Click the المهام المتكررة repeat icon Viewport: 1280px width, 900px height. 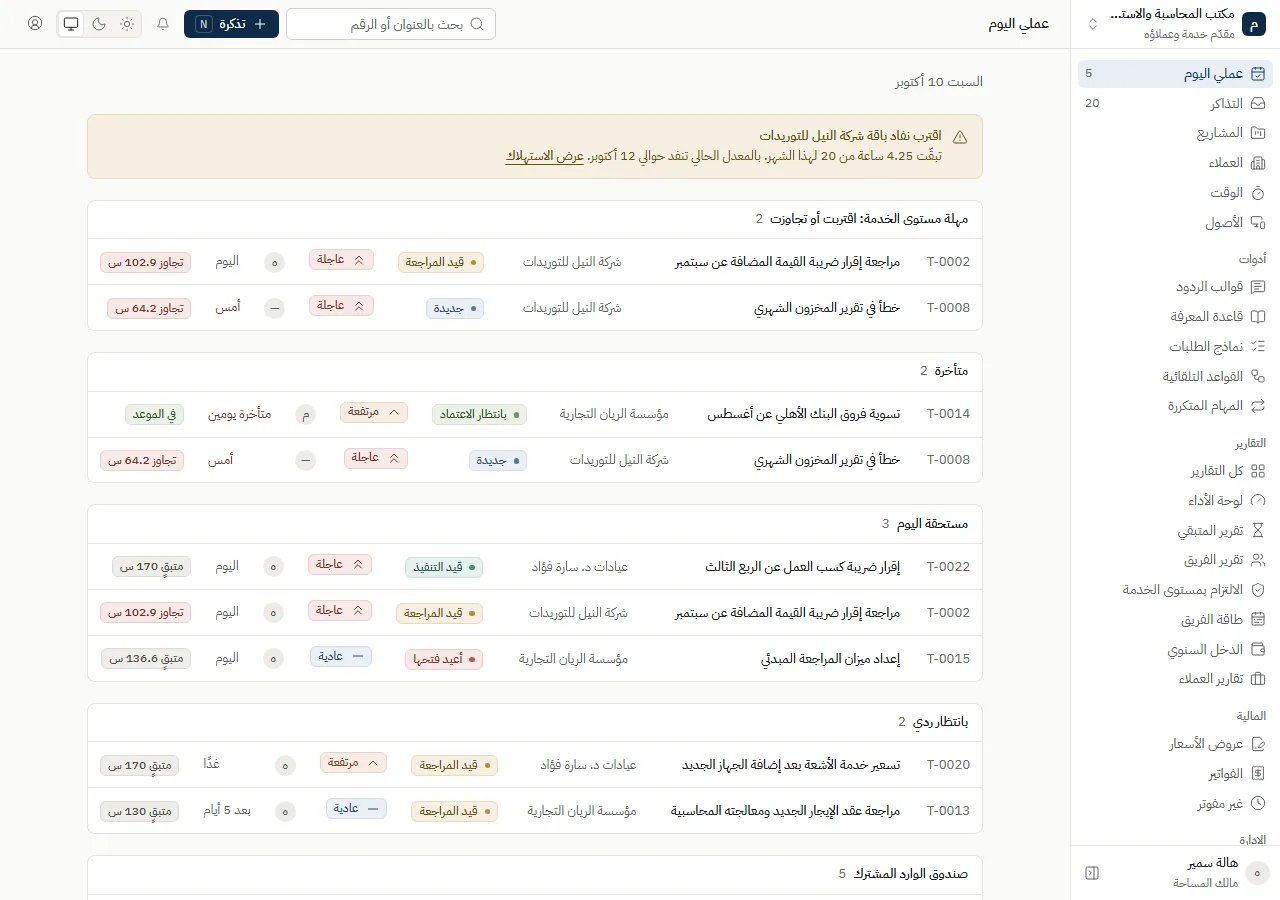click(1258, 406)
